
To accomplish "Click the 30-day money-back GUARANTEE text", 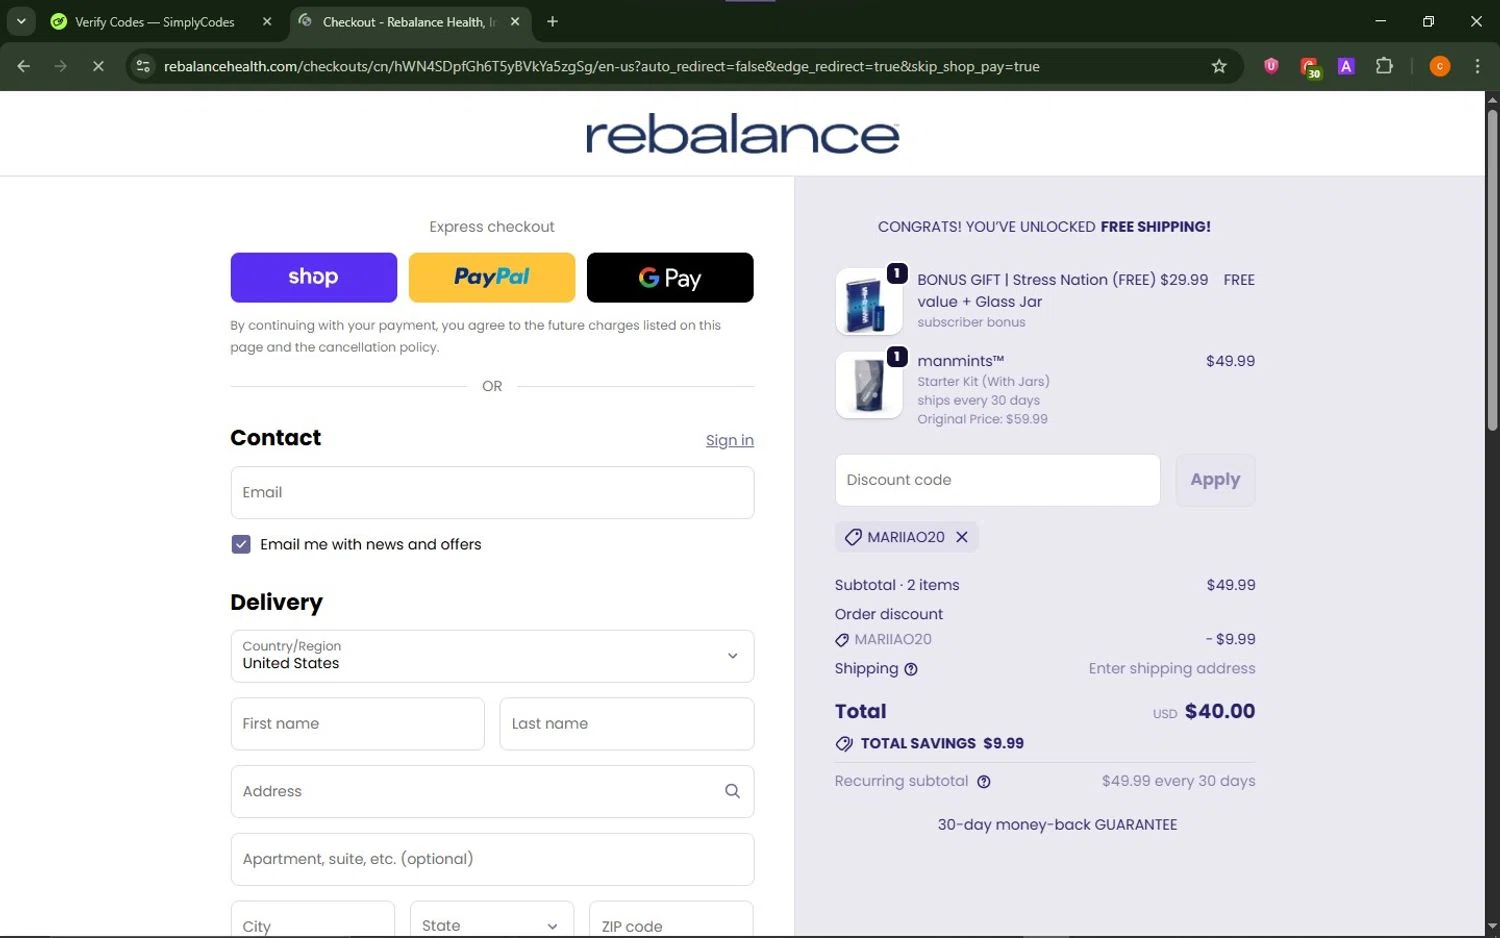I will pos(1057,825).
